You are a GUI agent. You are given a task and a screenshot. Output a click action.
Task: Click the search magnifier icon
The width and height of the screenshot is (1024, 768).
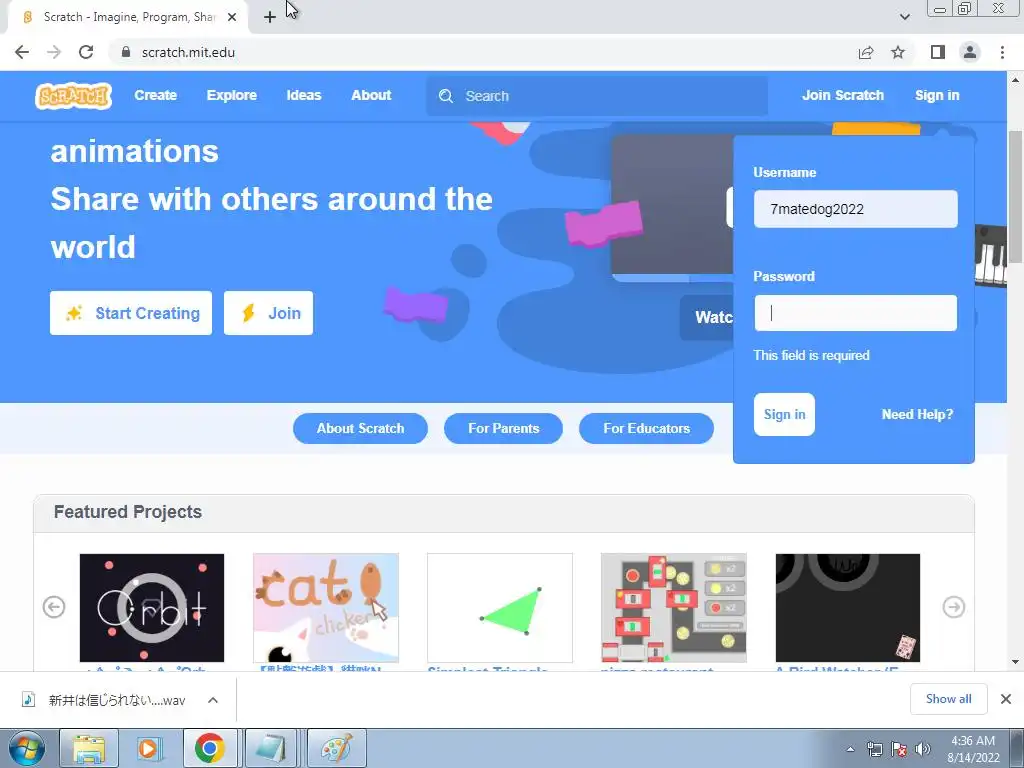click(445, 96)
